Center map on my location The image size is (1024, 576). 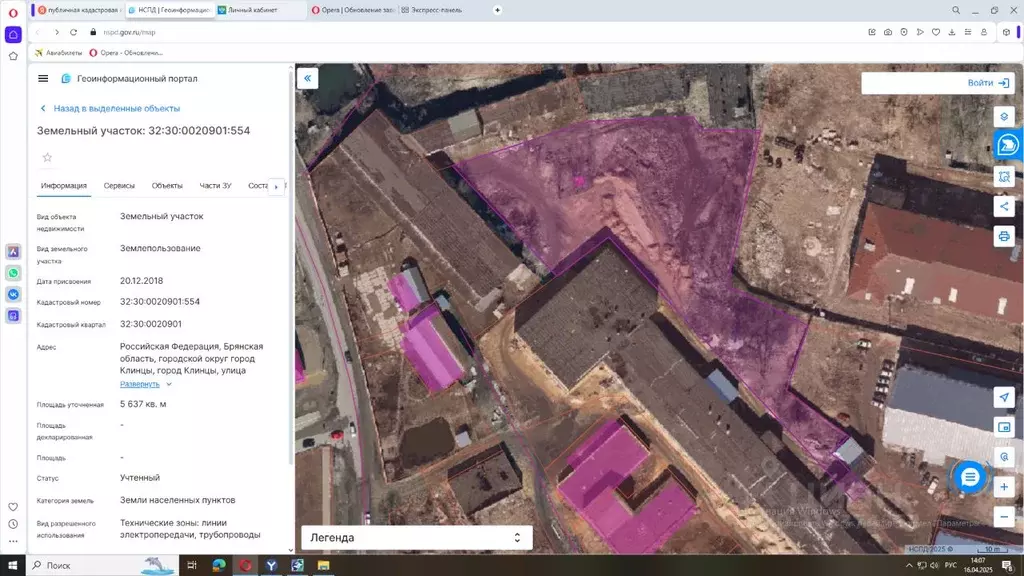pyautogui.click(x=1004, y=397)
